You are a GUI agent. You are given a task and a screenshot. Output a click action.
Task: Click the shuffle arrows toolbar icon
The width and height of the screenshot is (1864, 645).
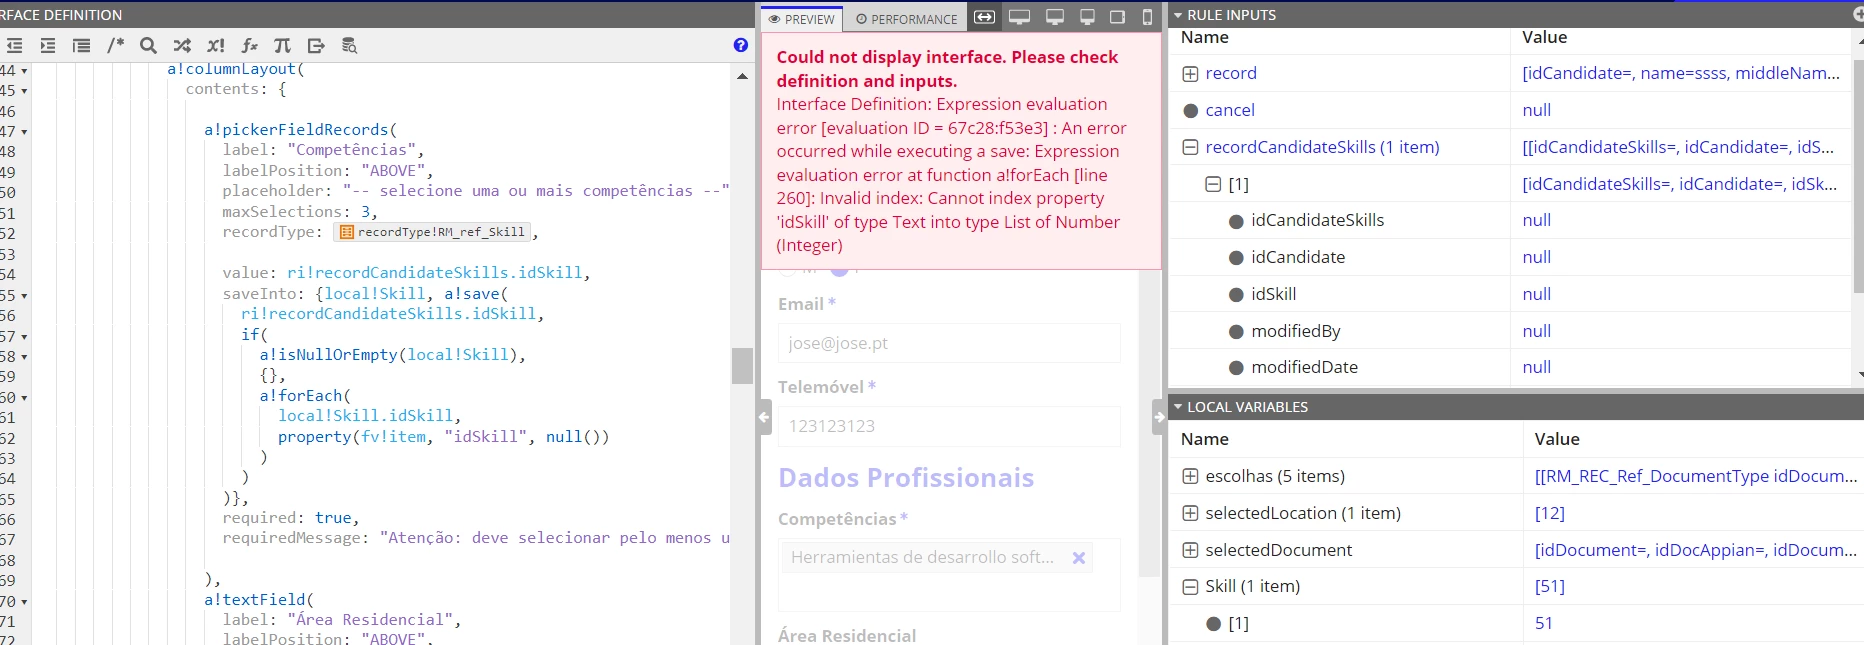[182, 45]
